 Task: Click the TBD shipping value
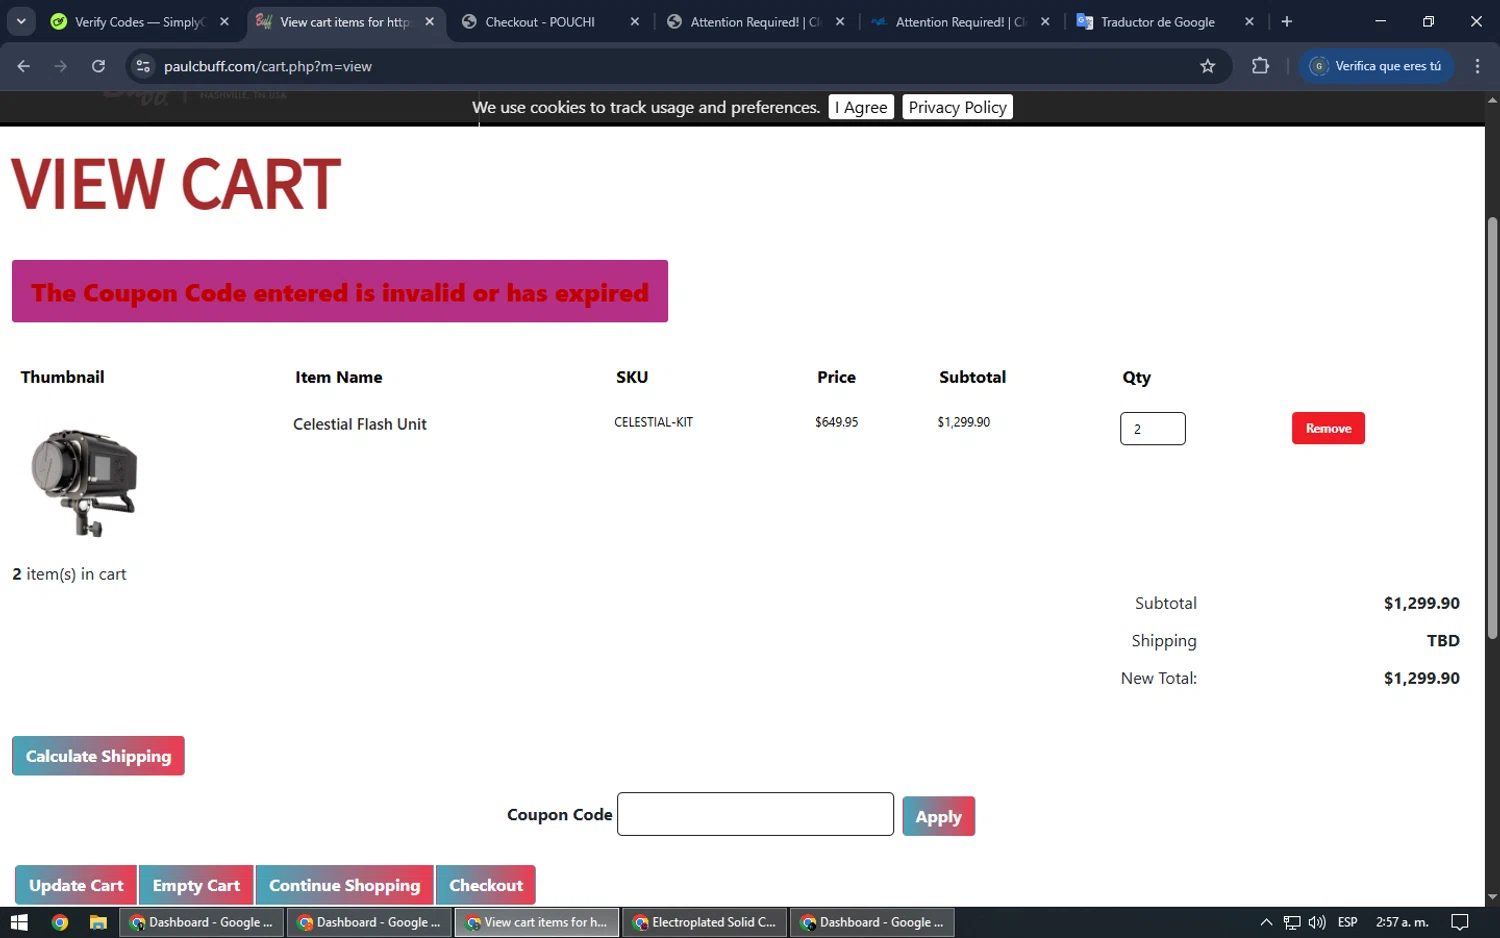[1443, 640]
